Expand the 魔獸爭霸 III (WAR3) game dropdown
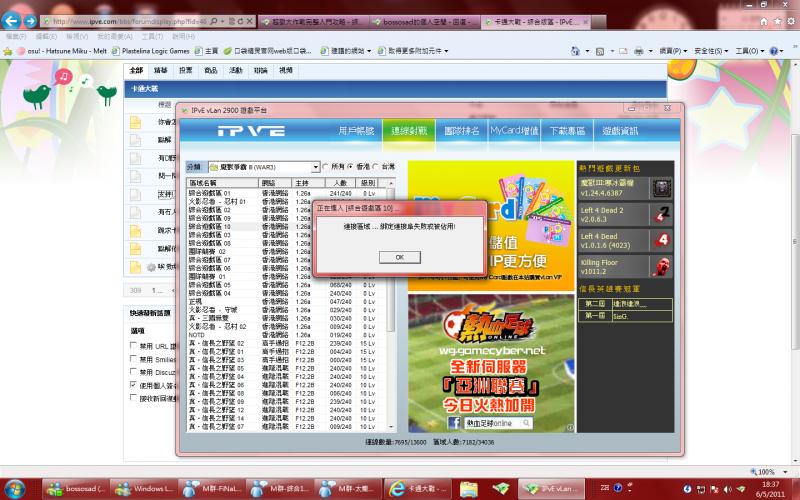This screenshot has width=800, height=500. [x=315, y=167]
